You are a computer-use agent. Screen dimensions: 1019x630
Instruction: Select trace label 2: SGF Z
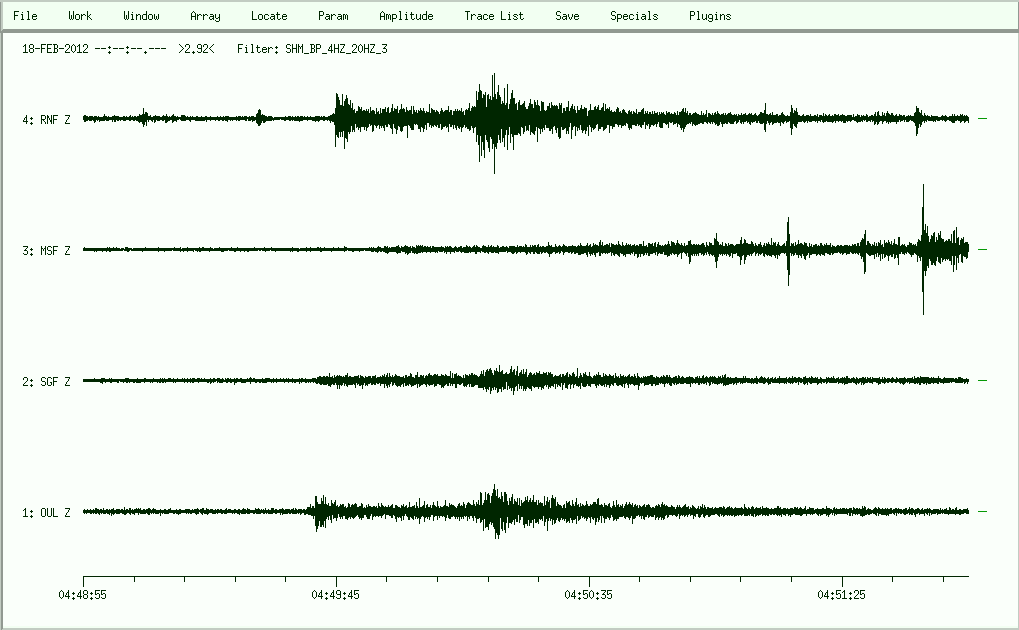pos(46,382)
